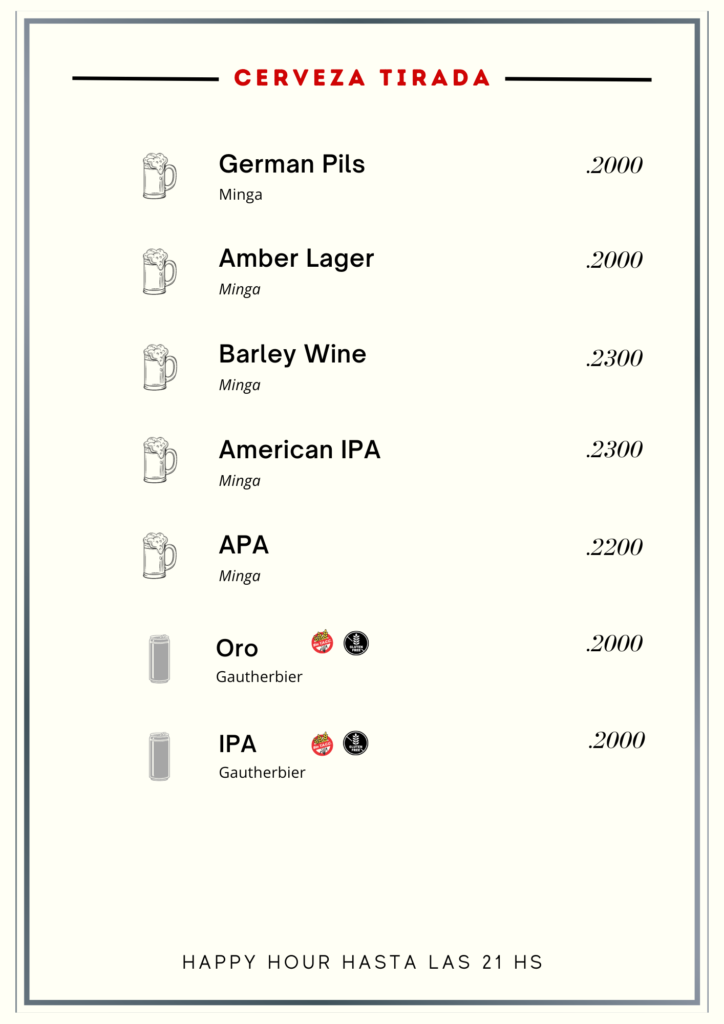Click the beer mug icon beside American IPA
The image size is (724, 1024).
[159, 460]
